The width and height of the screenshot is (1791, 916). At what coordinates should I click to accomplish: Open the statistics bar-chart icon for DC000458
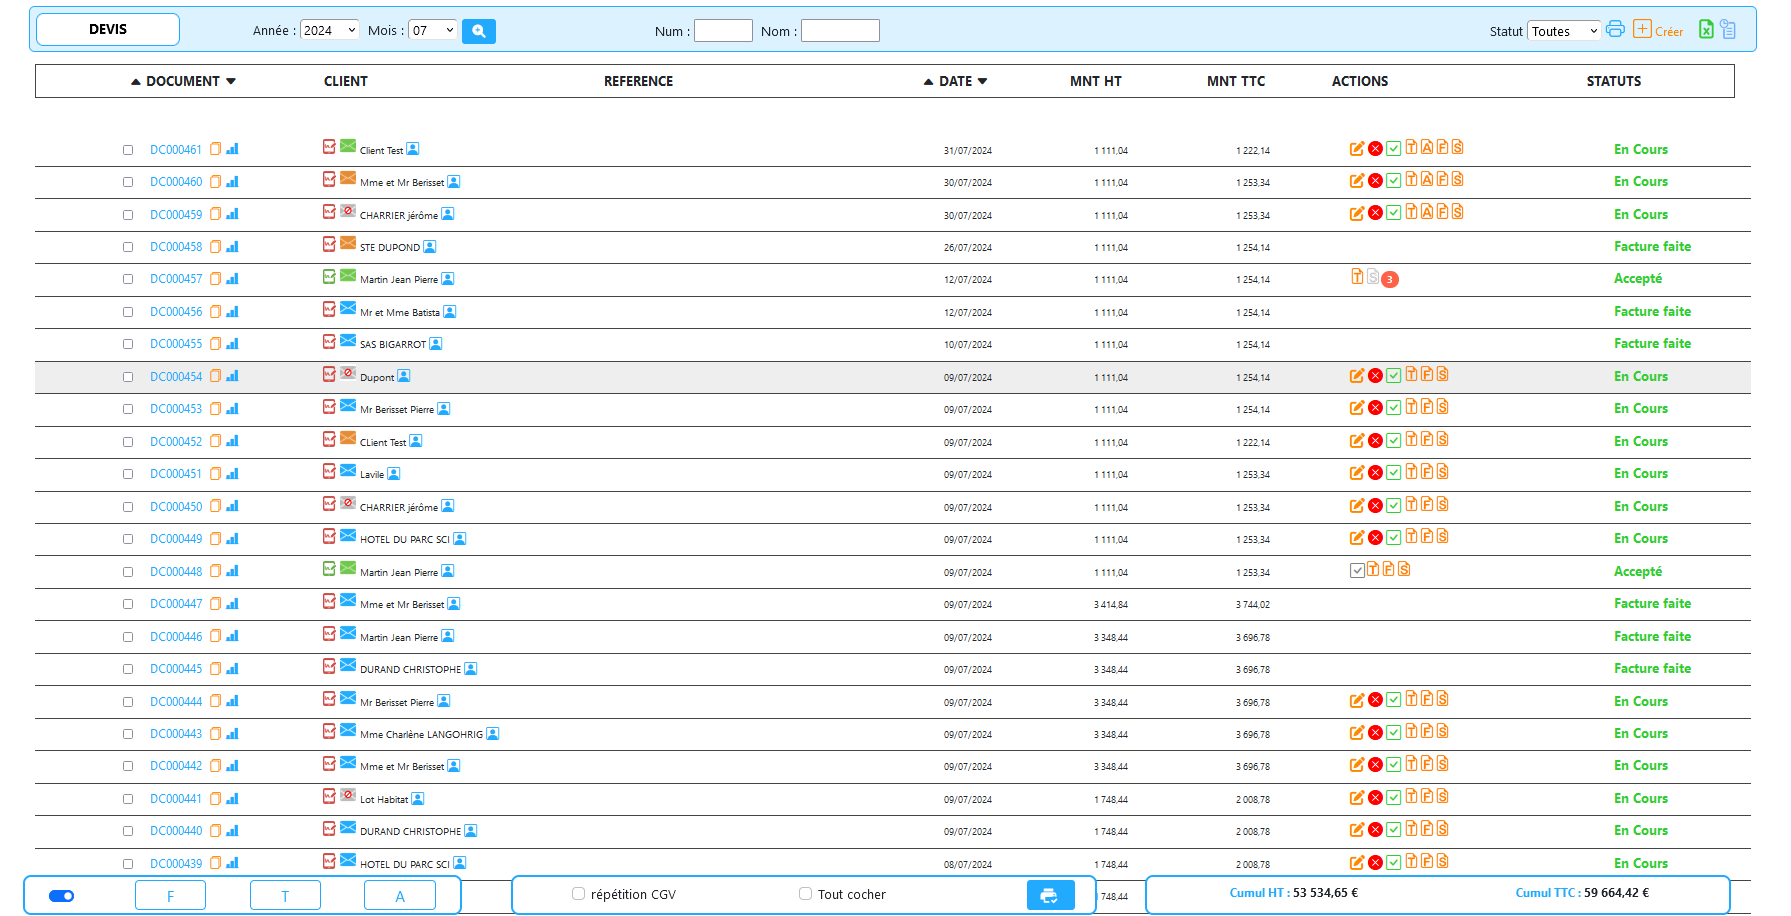(x=232, y=246)
